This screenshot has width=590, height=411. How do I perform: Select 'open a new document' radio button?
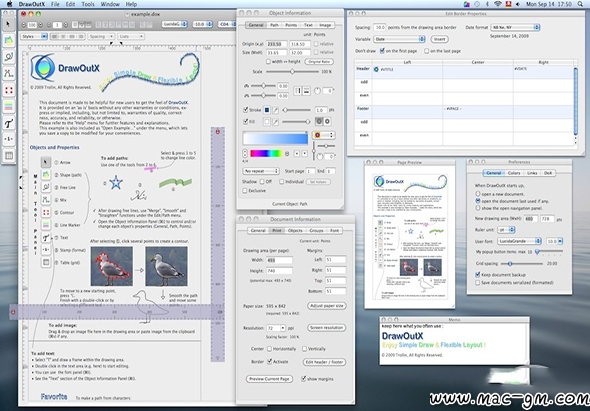(478, 194)
